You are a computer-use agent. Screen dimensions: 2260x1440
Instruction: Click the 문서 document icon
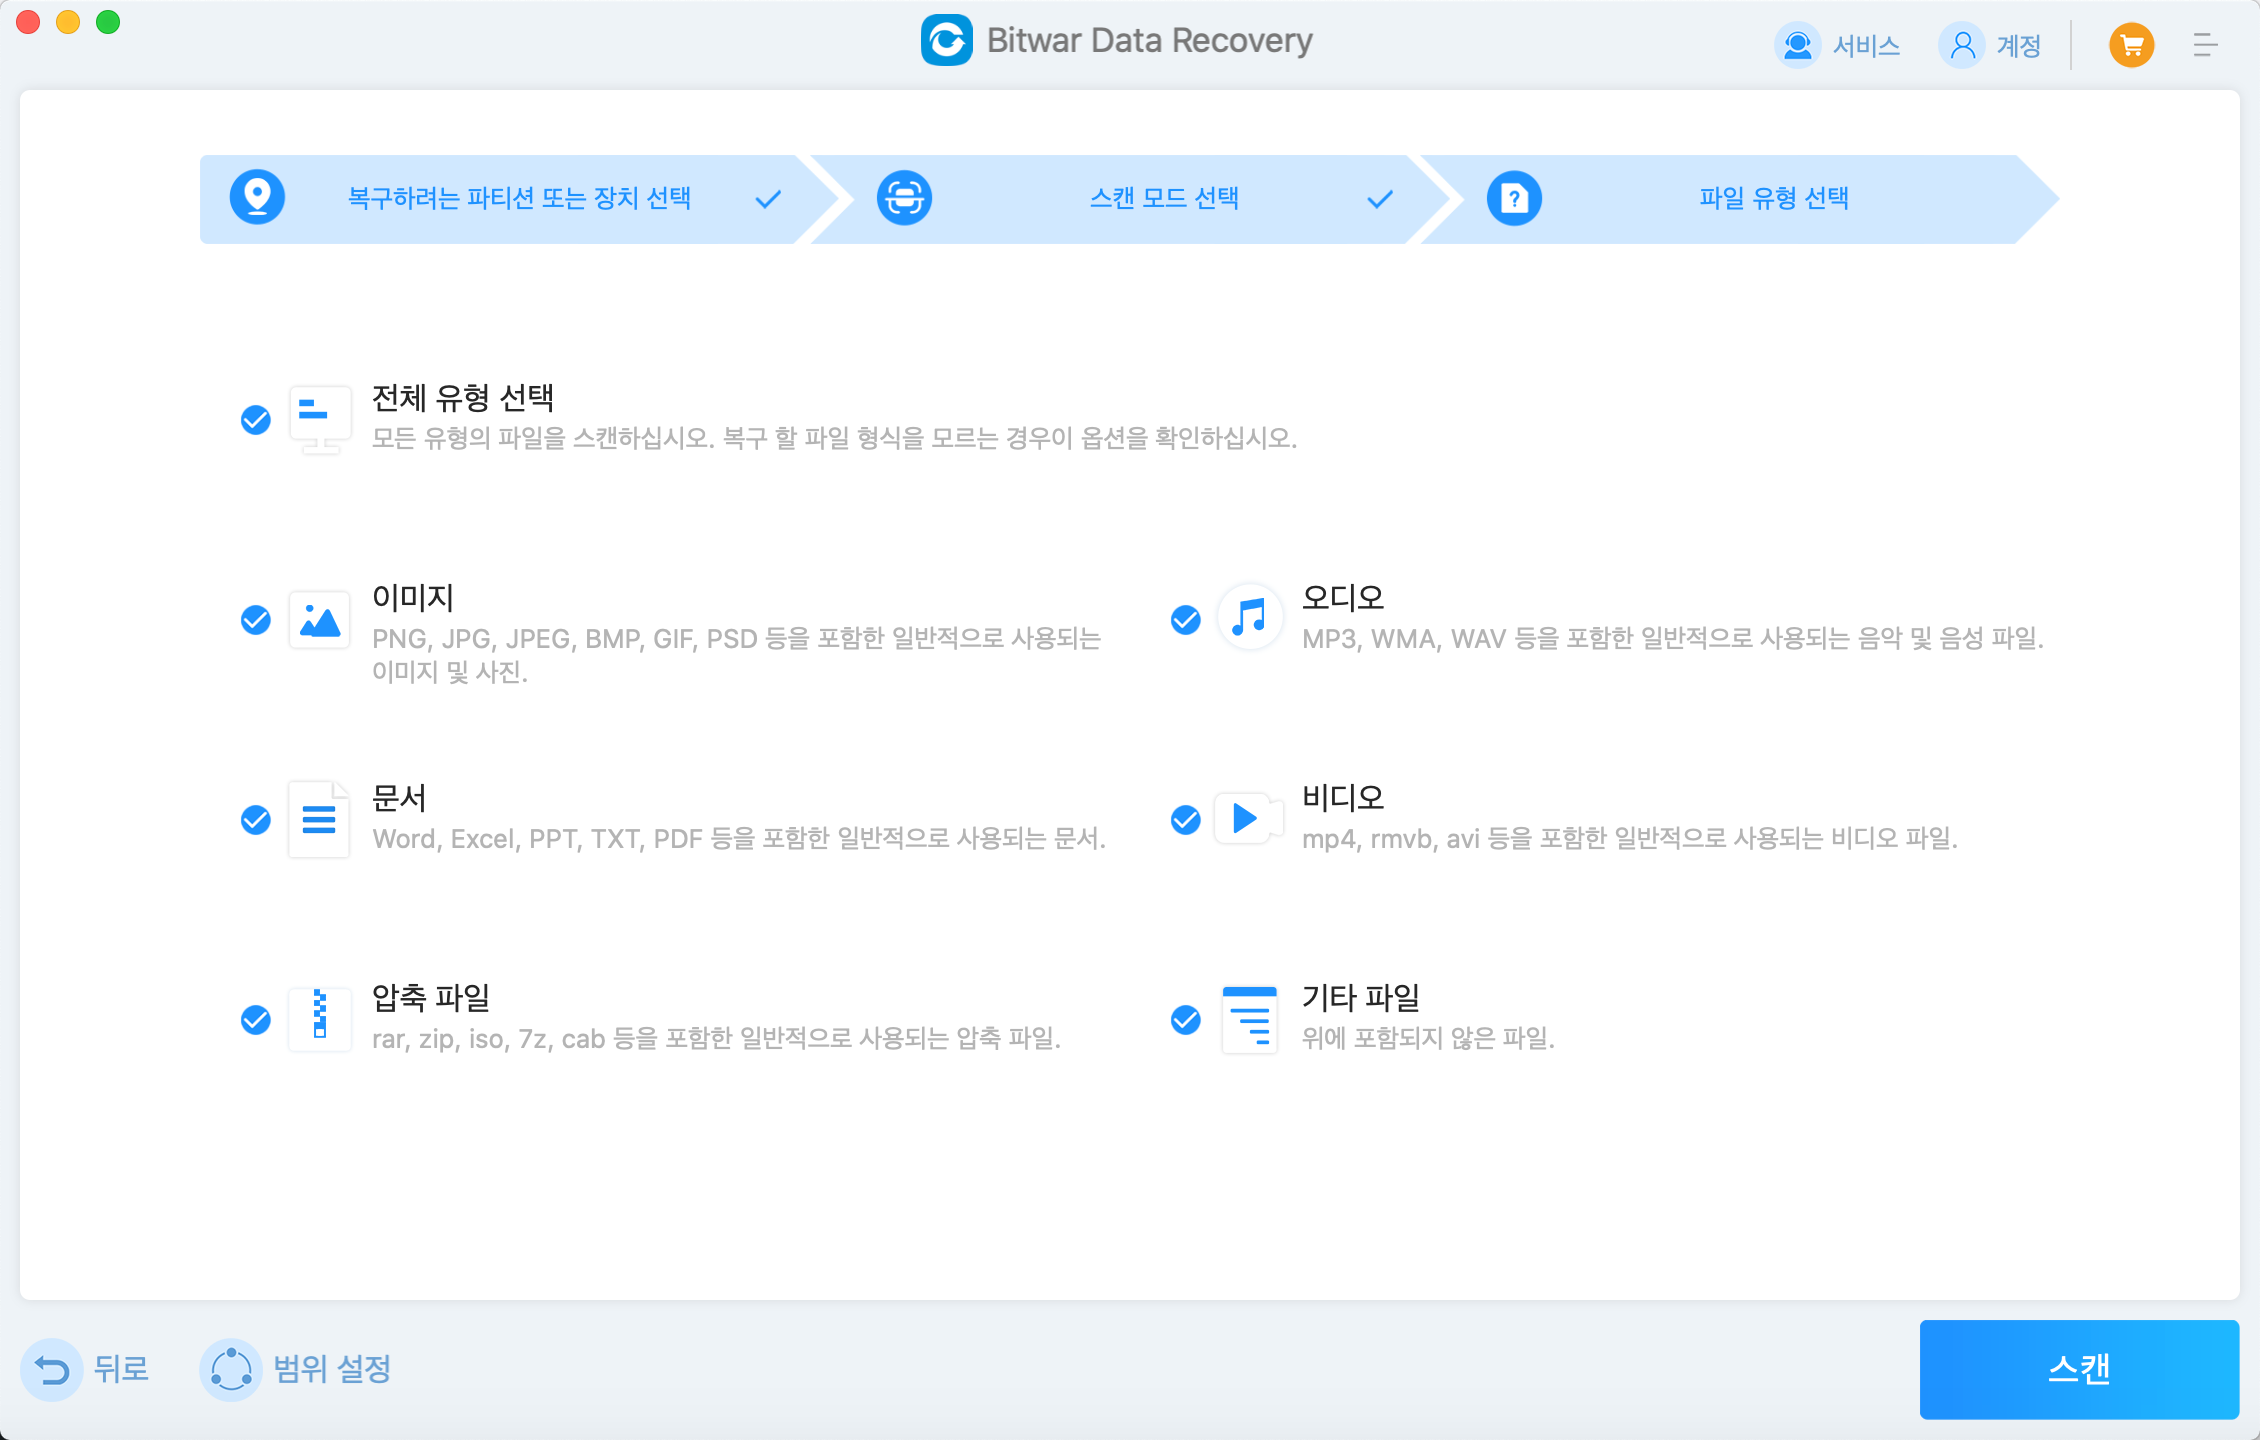pos(319,820)
